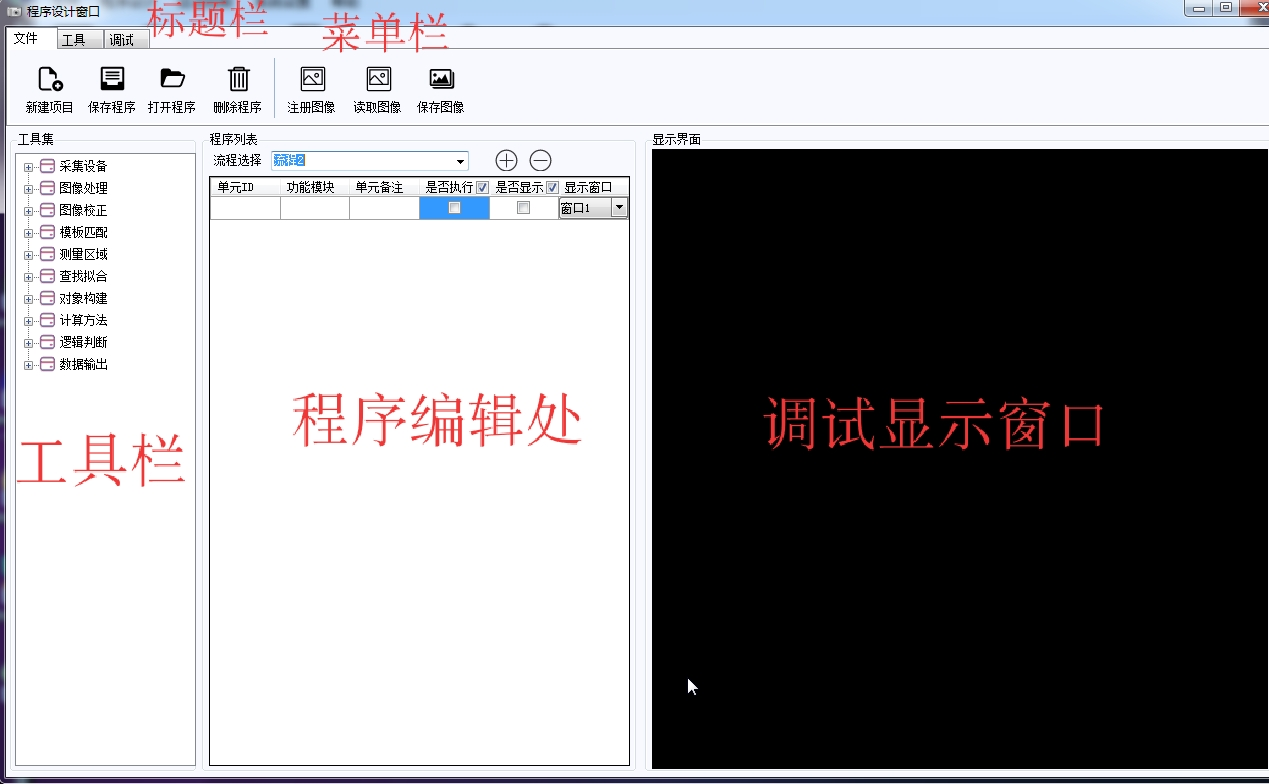
Task: Click the 单元ID column header
Action: 245,187
